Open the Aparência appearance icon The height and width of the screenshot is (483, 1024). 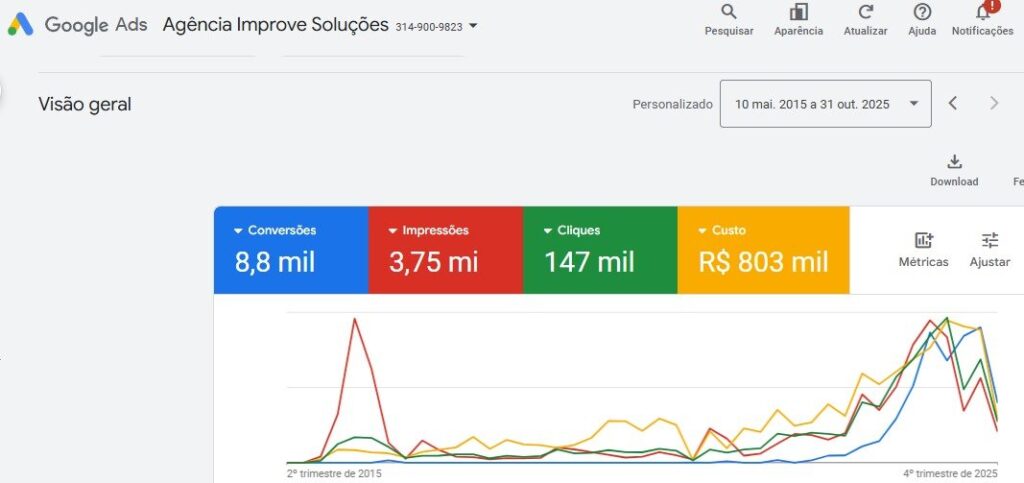[x=798, y=12]
